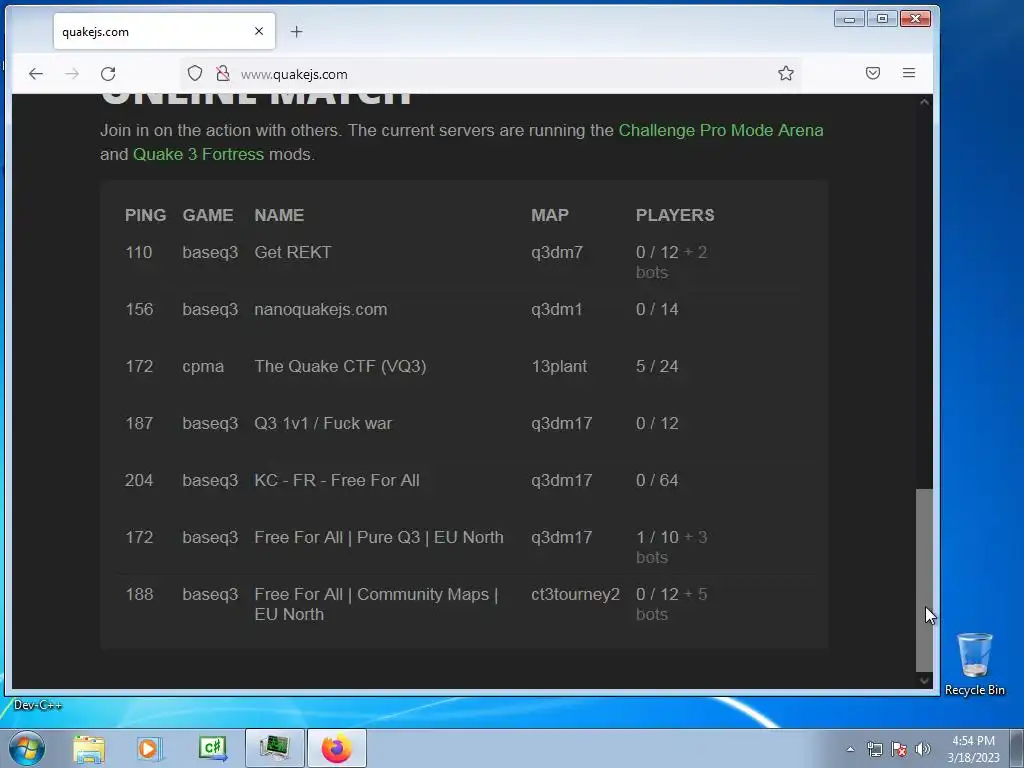Open the taskbar clock and date
The image size is (1024, 768).
pos(973,749)
